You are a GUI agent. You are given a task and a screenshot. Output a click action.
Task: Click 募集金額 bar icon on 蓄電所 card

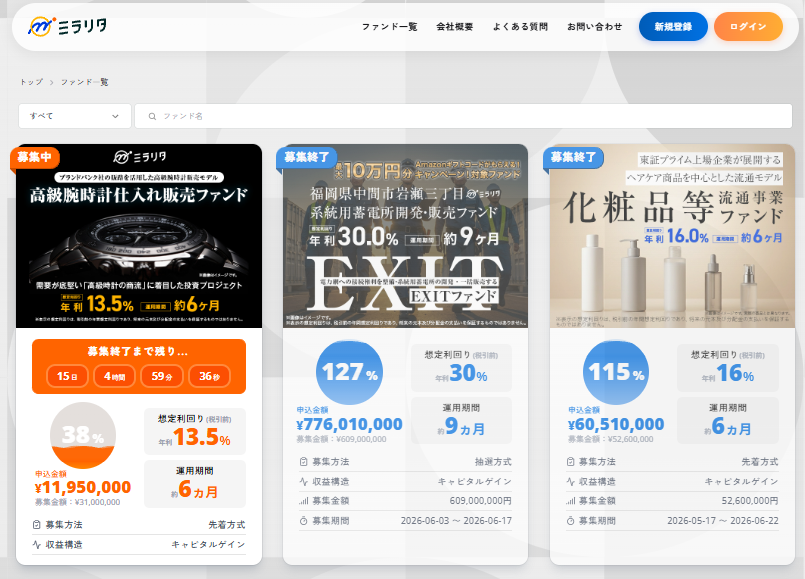click(303, 501)
